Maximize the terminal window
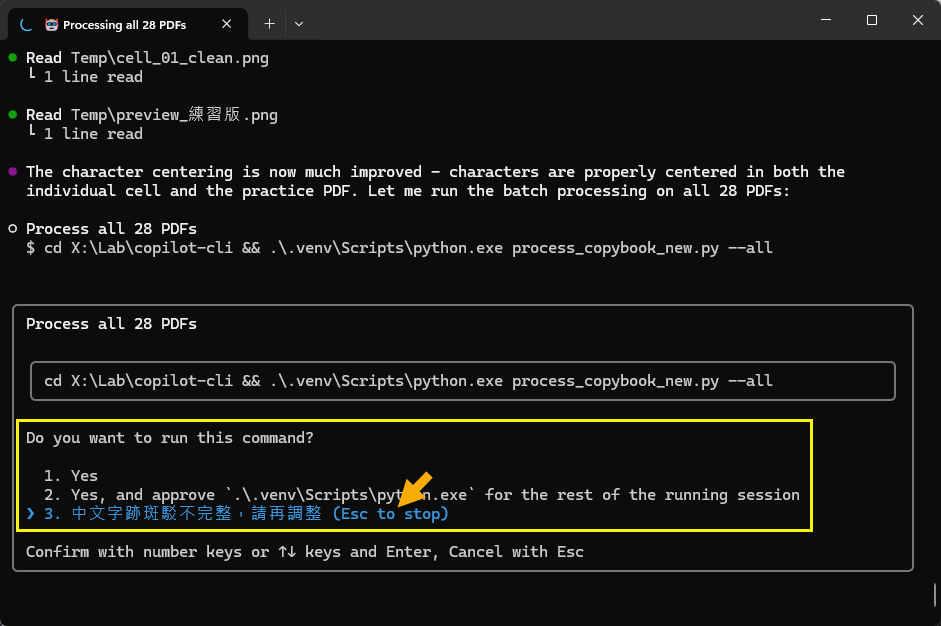Image resolution: width=941 pixels, height=626 pixels. 871,20
